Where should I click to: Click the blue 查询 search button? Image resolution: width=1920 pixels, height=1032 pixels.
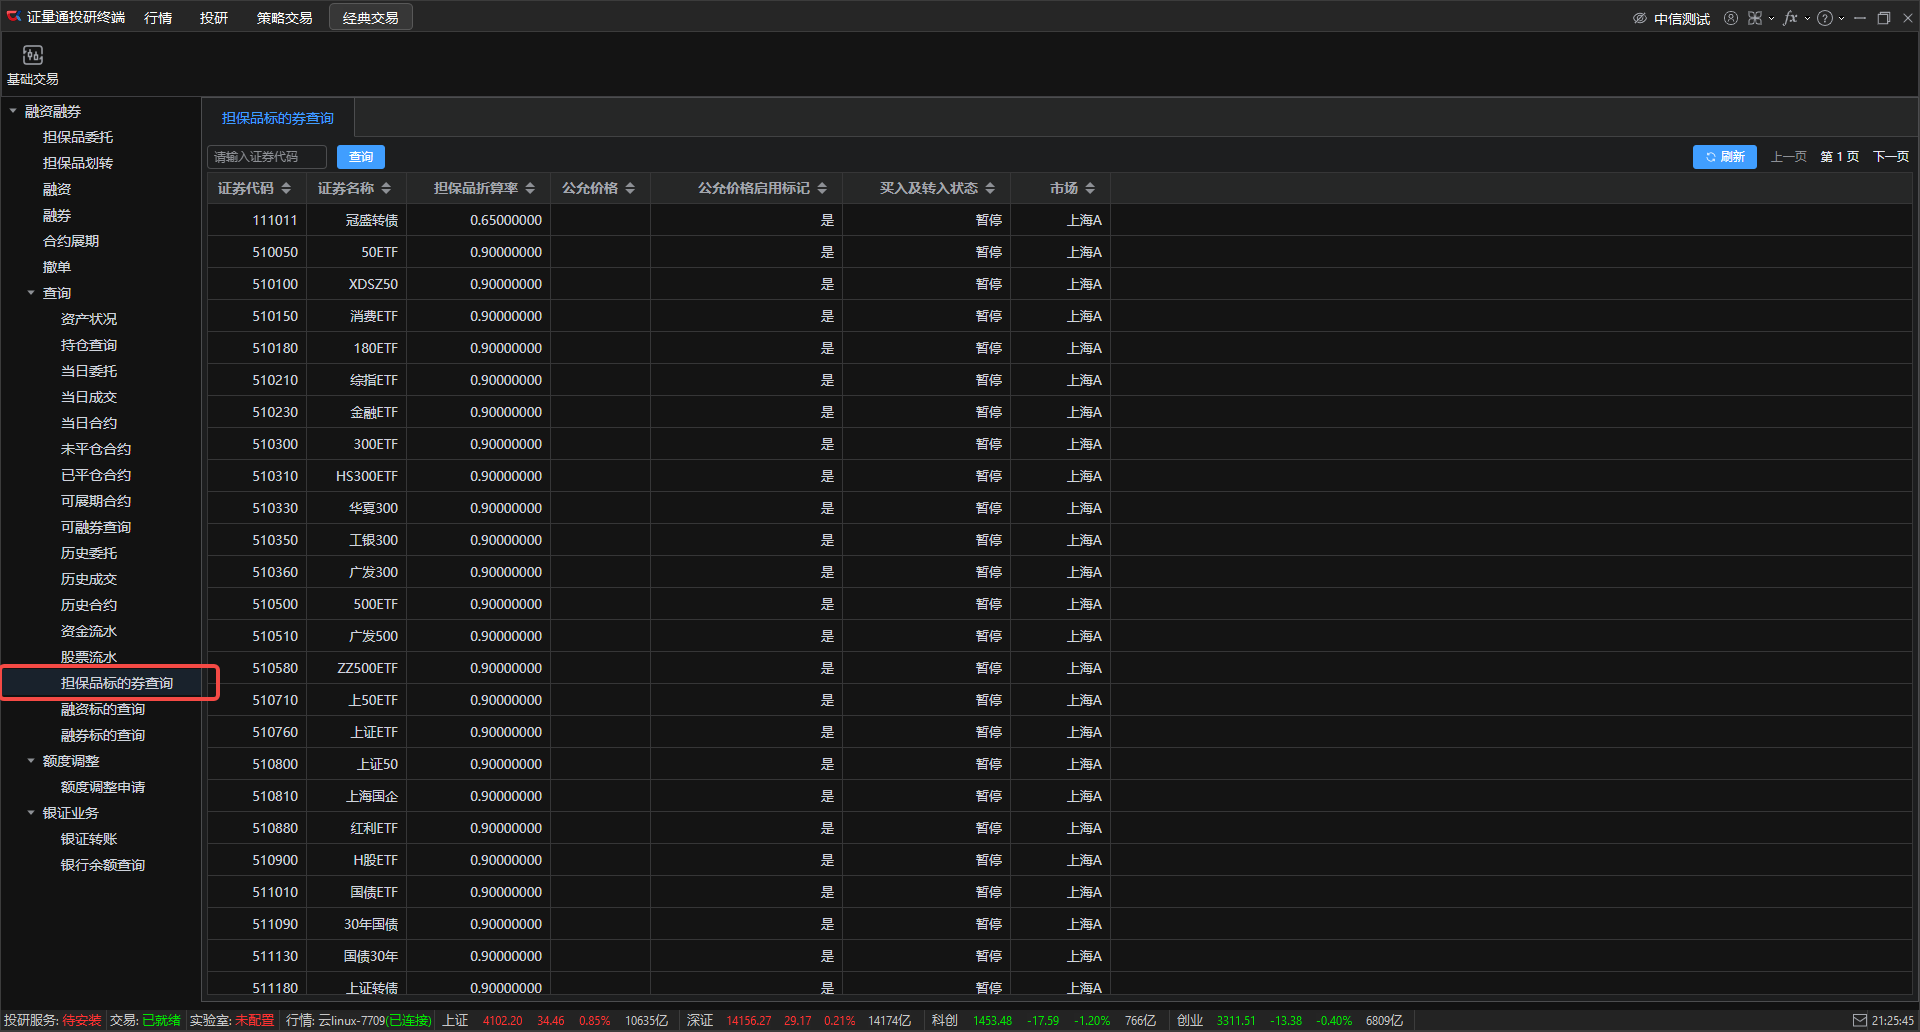(361, 157)
